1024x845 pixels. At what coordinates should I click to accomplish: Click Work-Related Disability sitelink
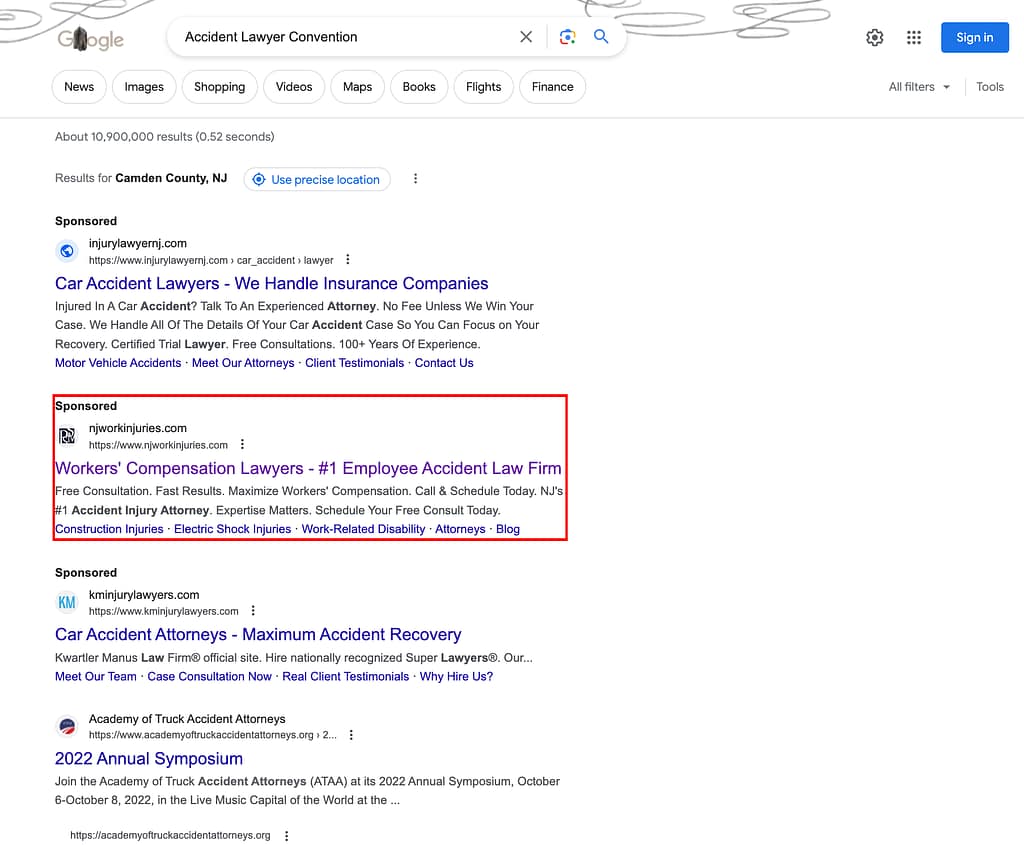click(363, 529)
